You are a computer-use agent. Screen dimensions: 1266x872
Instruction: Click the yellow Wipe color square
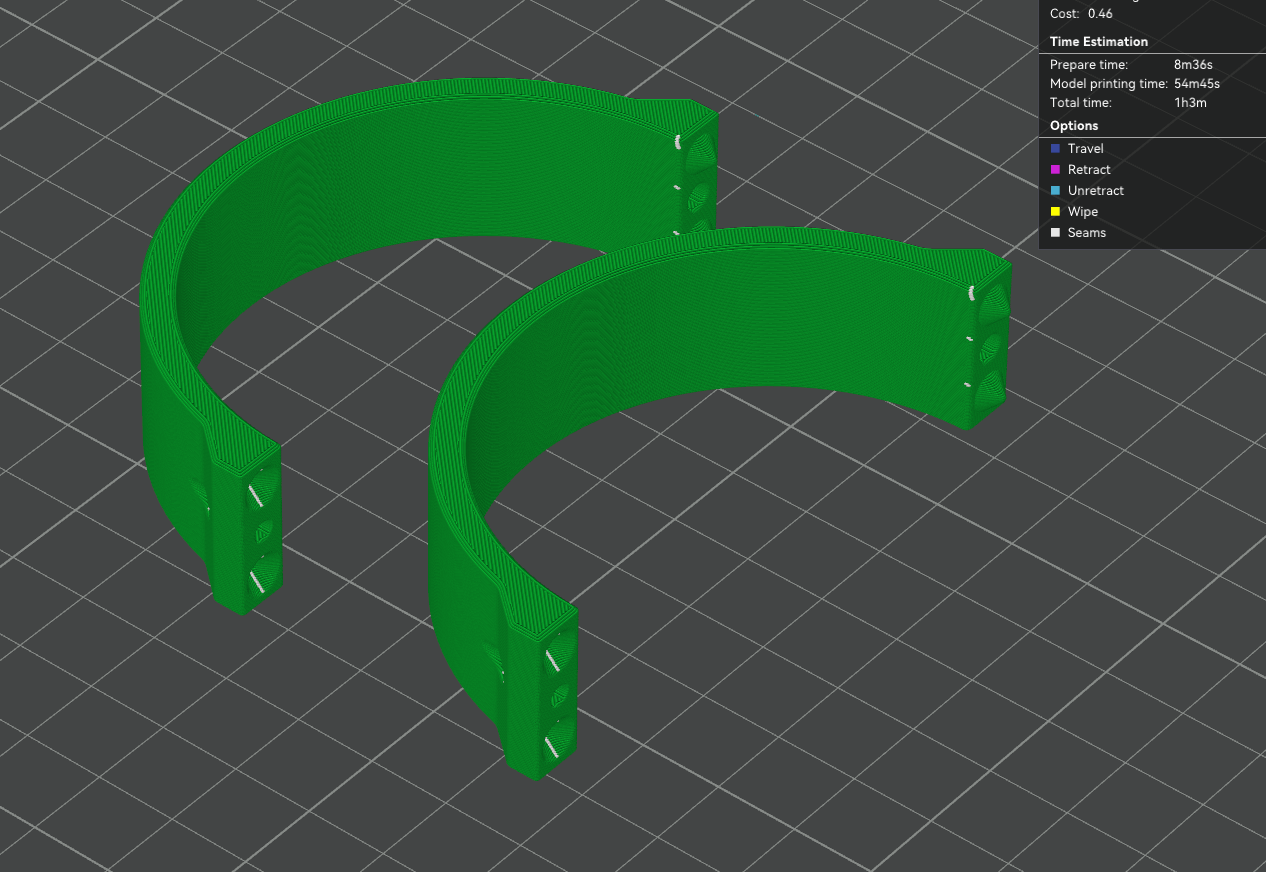click(1055, 211)
